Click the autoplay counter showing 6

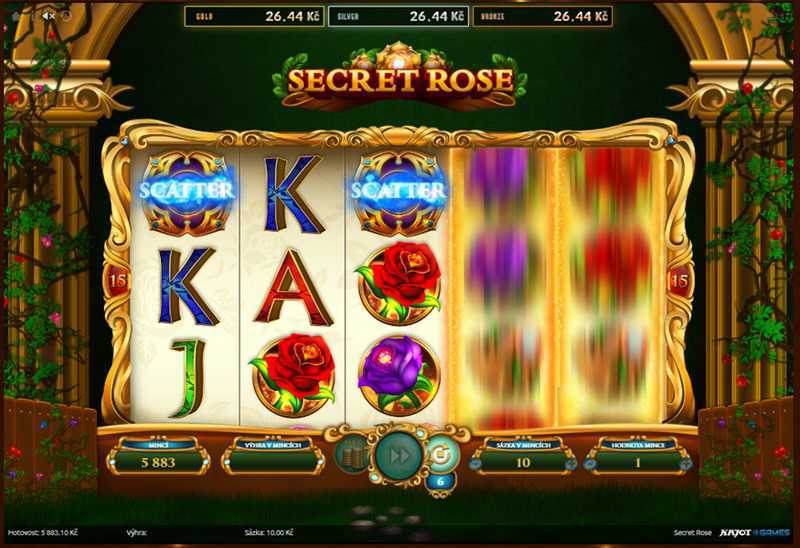point(440,481)
